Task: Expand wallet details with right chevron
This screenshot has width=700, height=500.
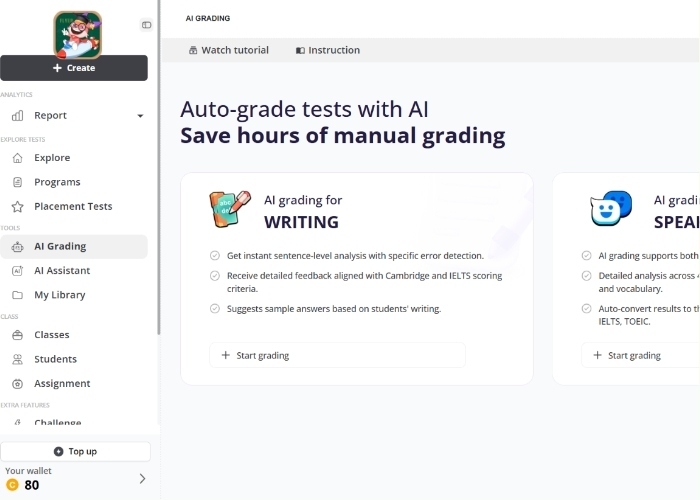Action: 142,479
